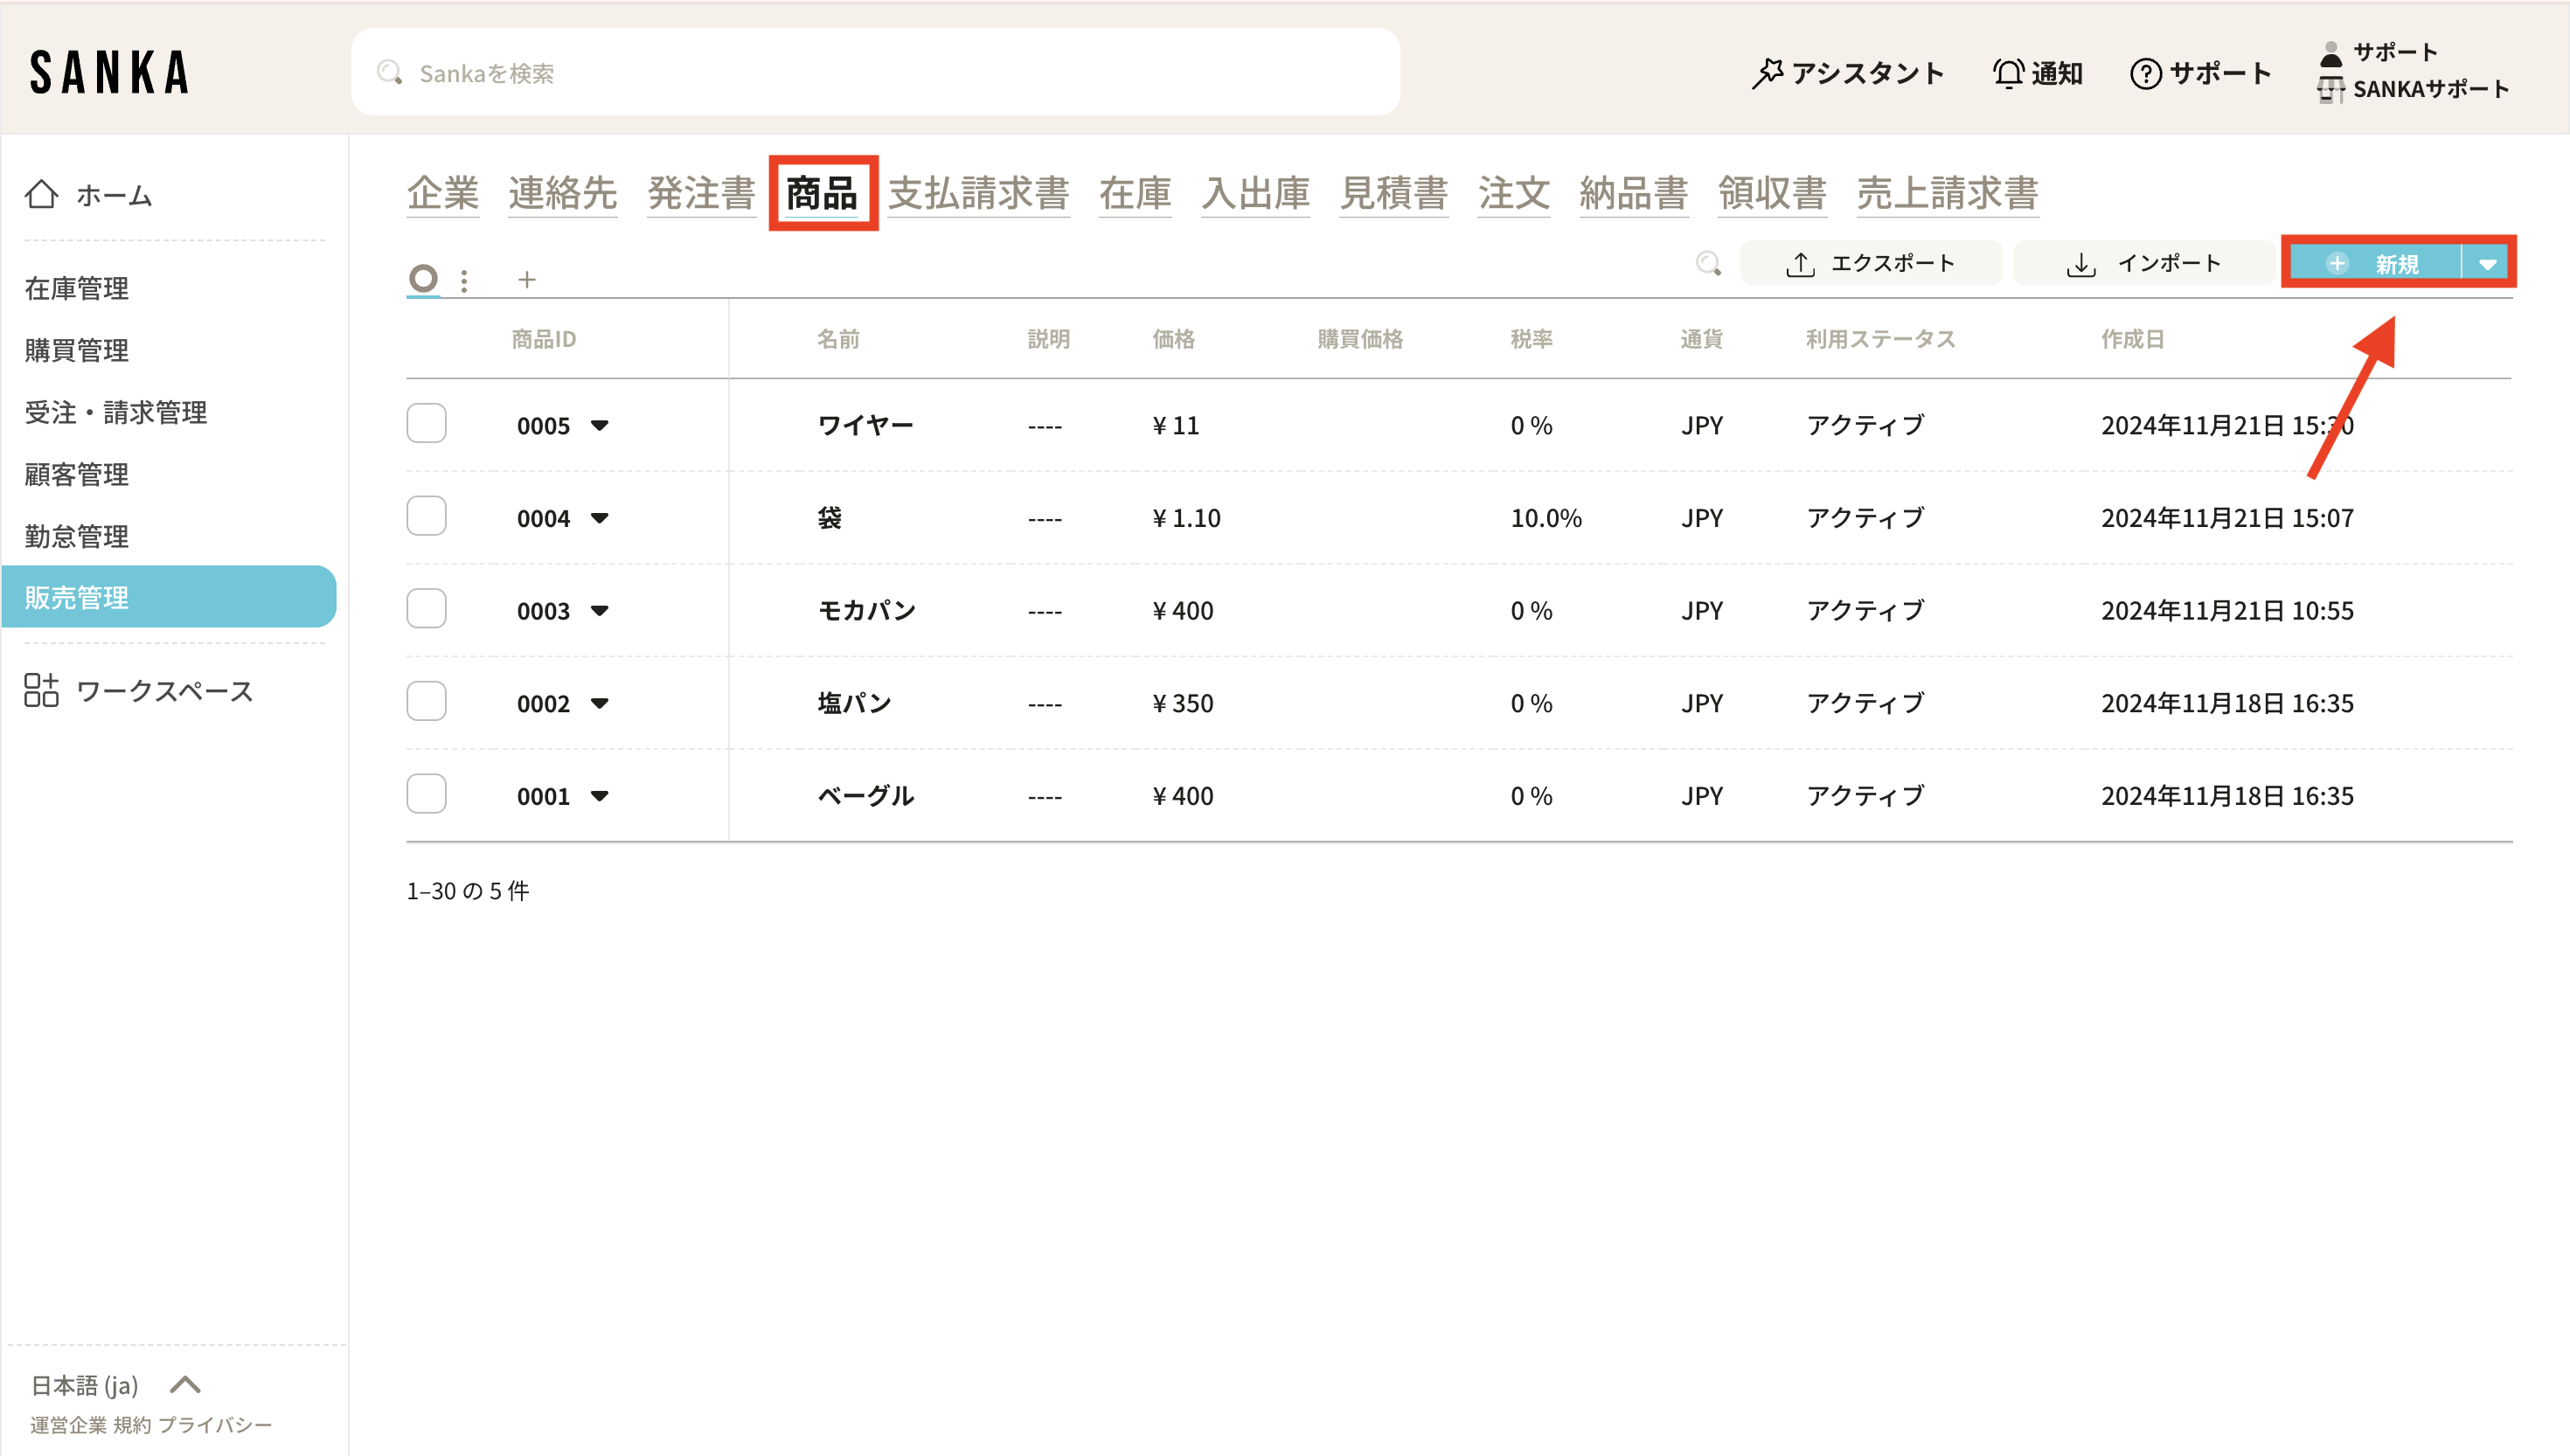Click the Home house icon in sidebar
The width and height of the screenshot is (2570, 1456).
[x=41, y=194]
